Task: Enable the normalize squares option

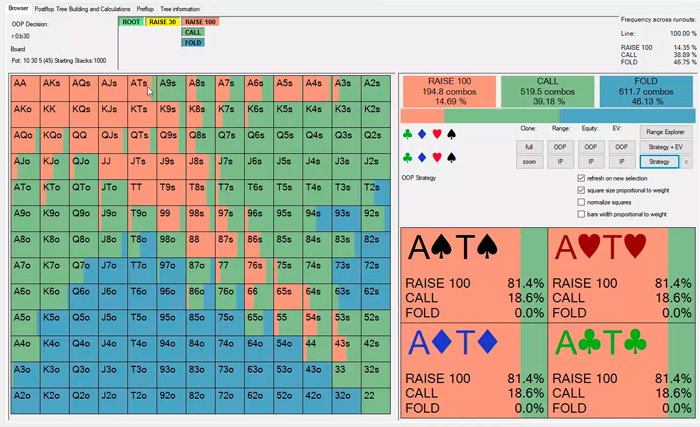Action: [x=582, y=202]
